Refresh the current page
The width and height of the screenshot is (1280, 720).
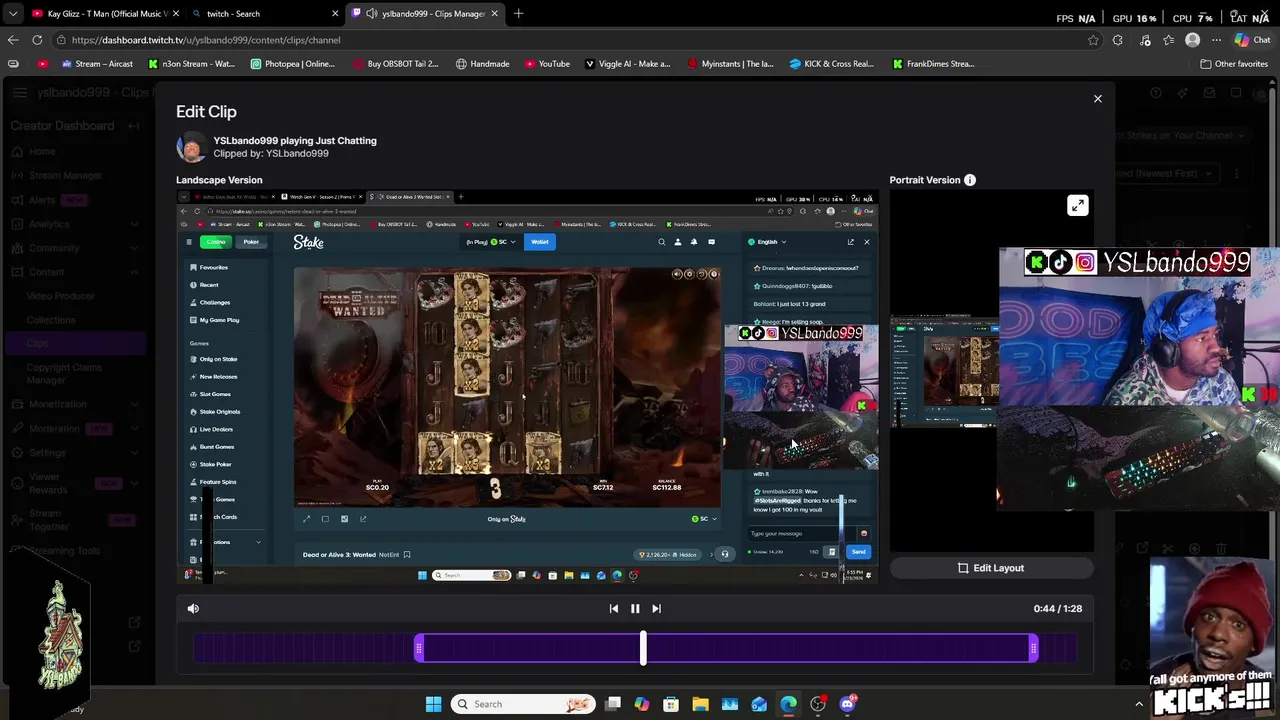(37, 40)
